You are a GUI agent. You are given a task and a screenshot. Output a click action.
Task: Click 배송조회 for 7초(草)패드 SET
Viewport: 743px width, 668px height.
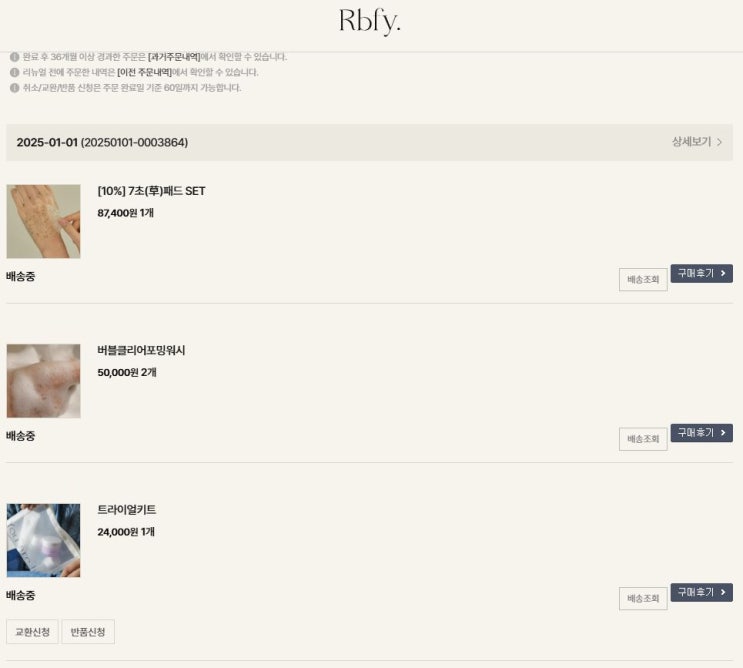643,280
